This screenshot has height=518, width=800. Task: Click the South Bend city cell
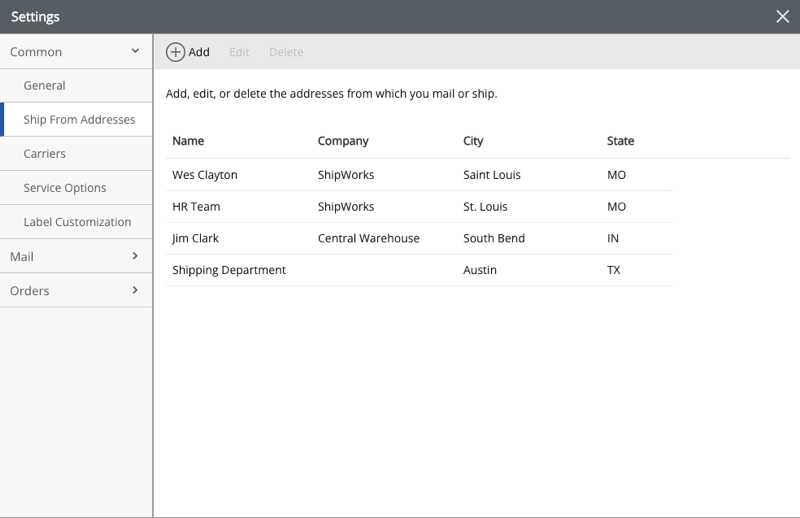tap(494, 238)
